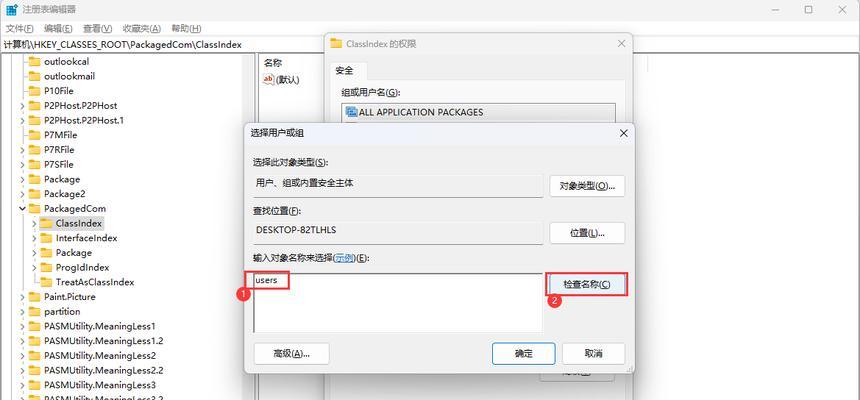Open the 收藏夹(A) menu
Viewport: 860px width, 400px height.
[142, 29]
